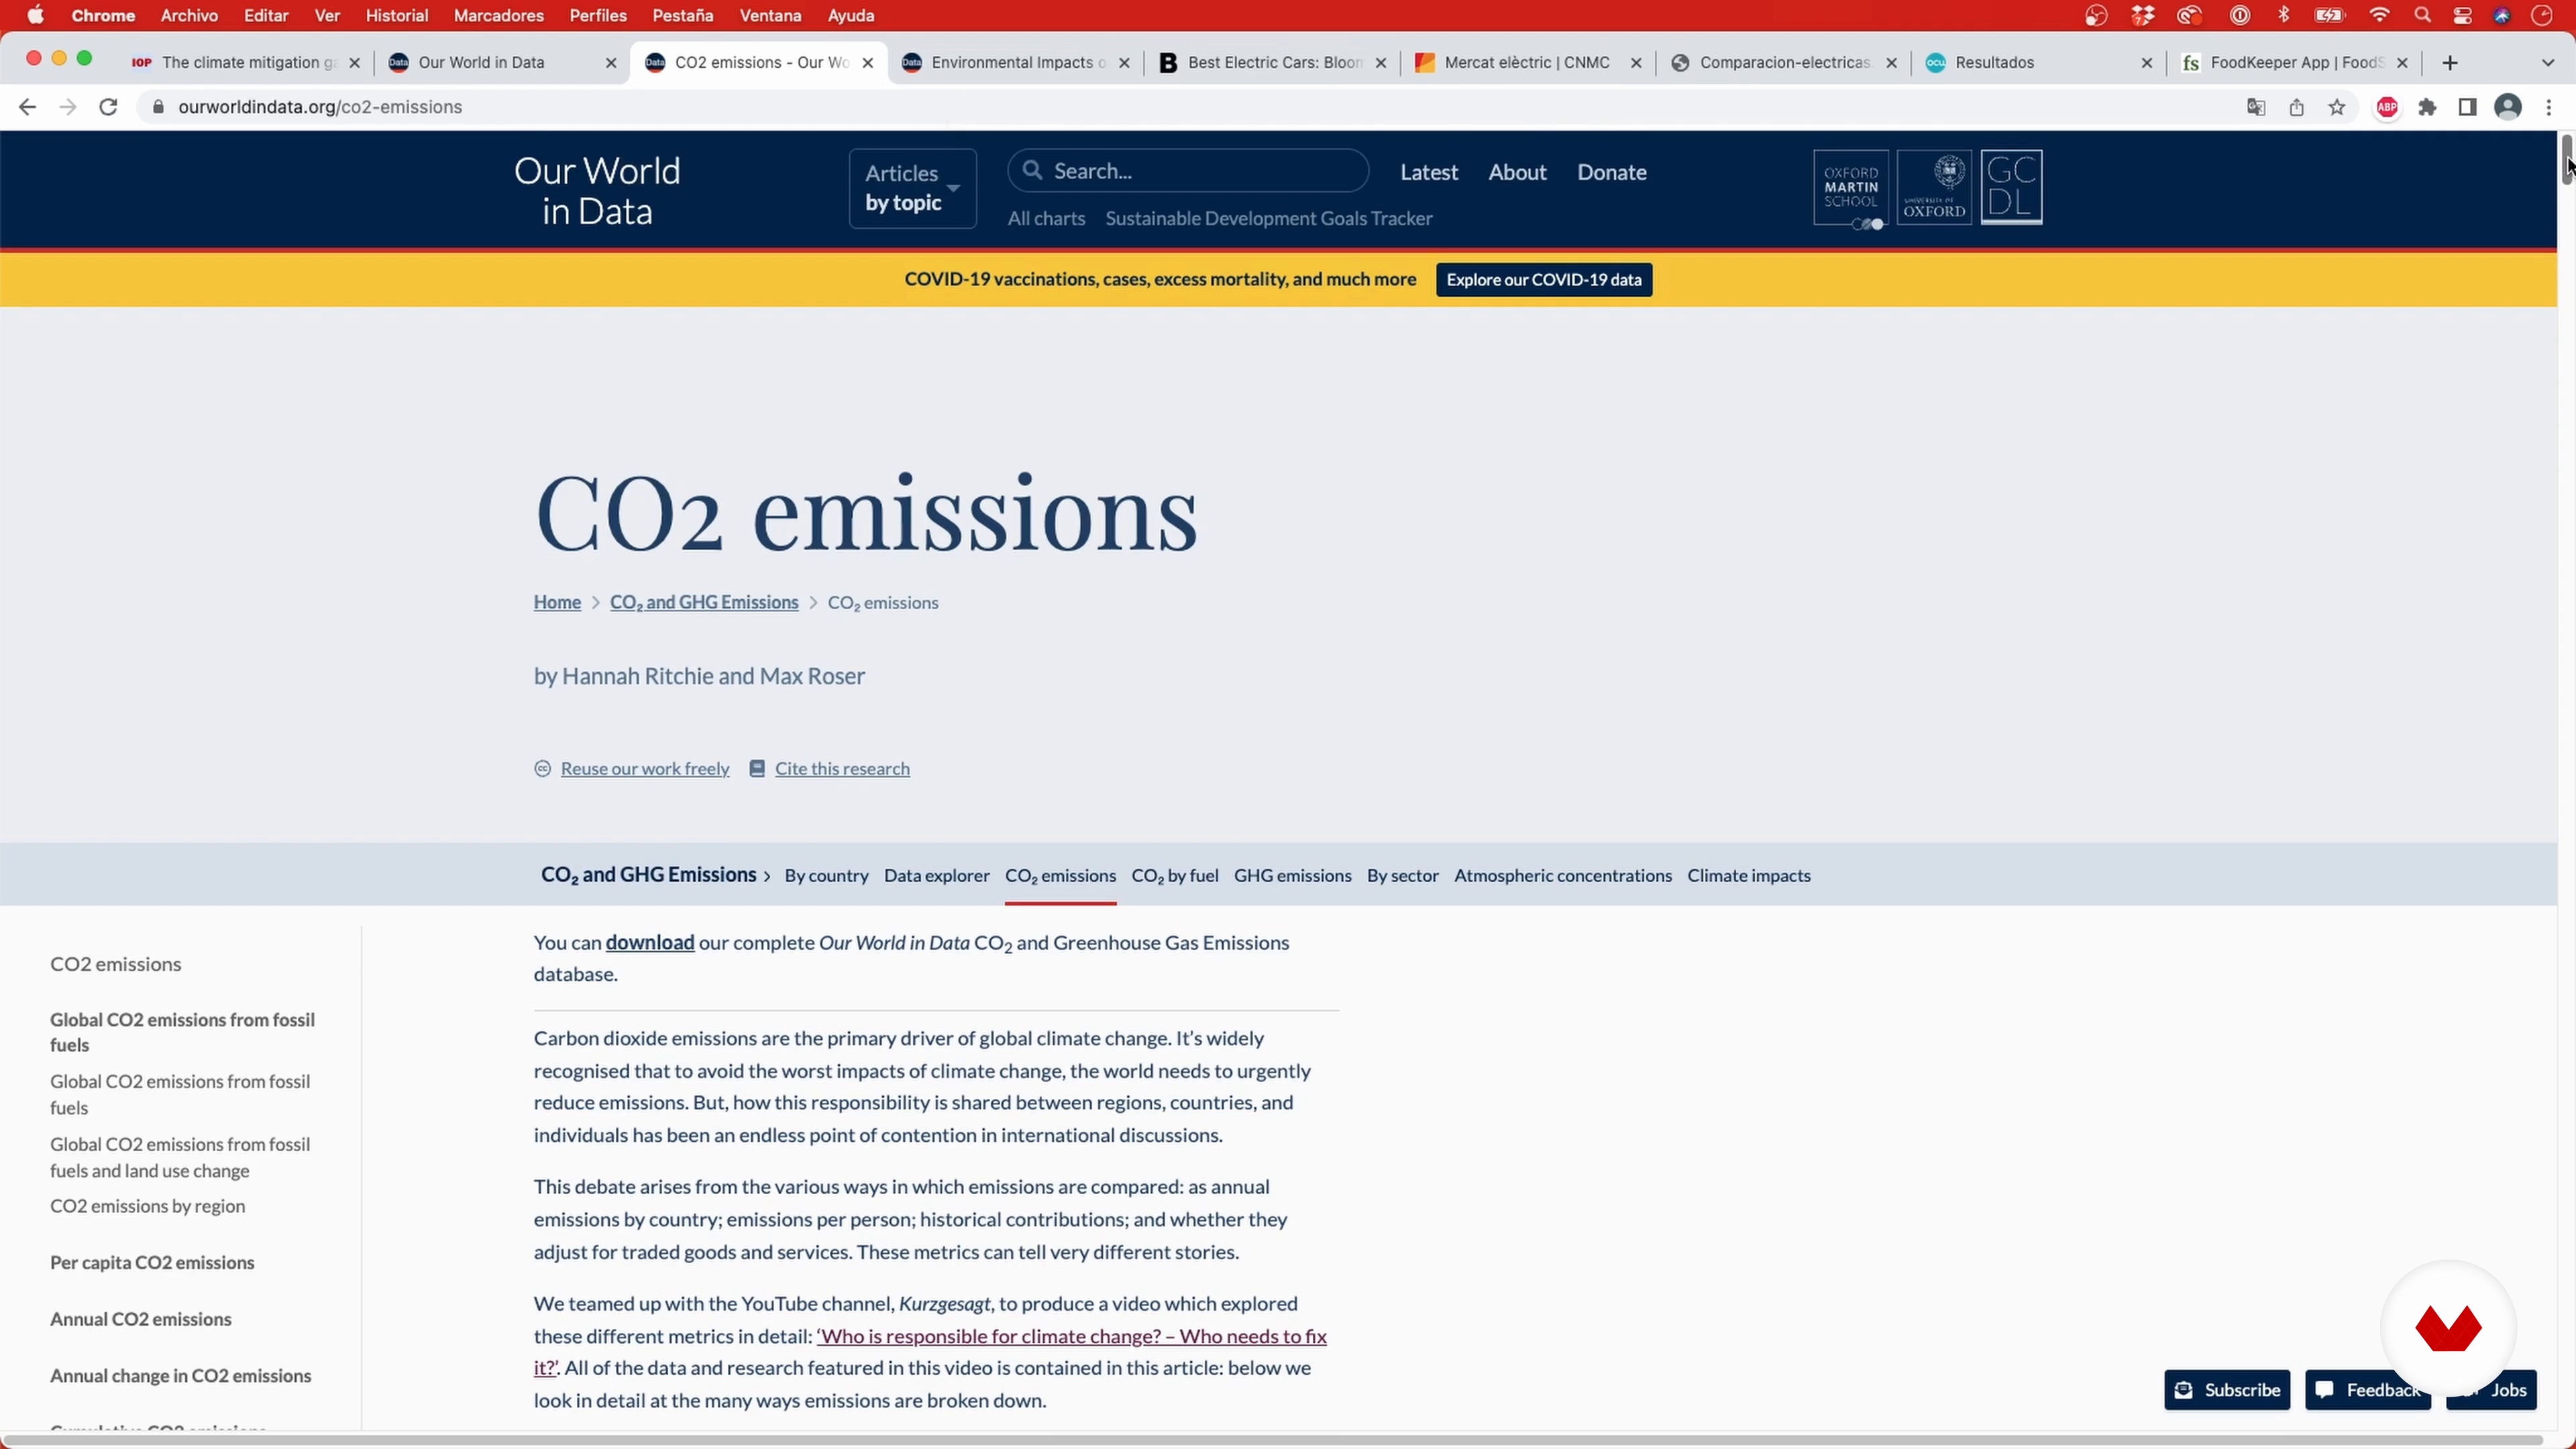
Task: Click the Bluetooth icon in menu bar
Action: pos(2284,15)
